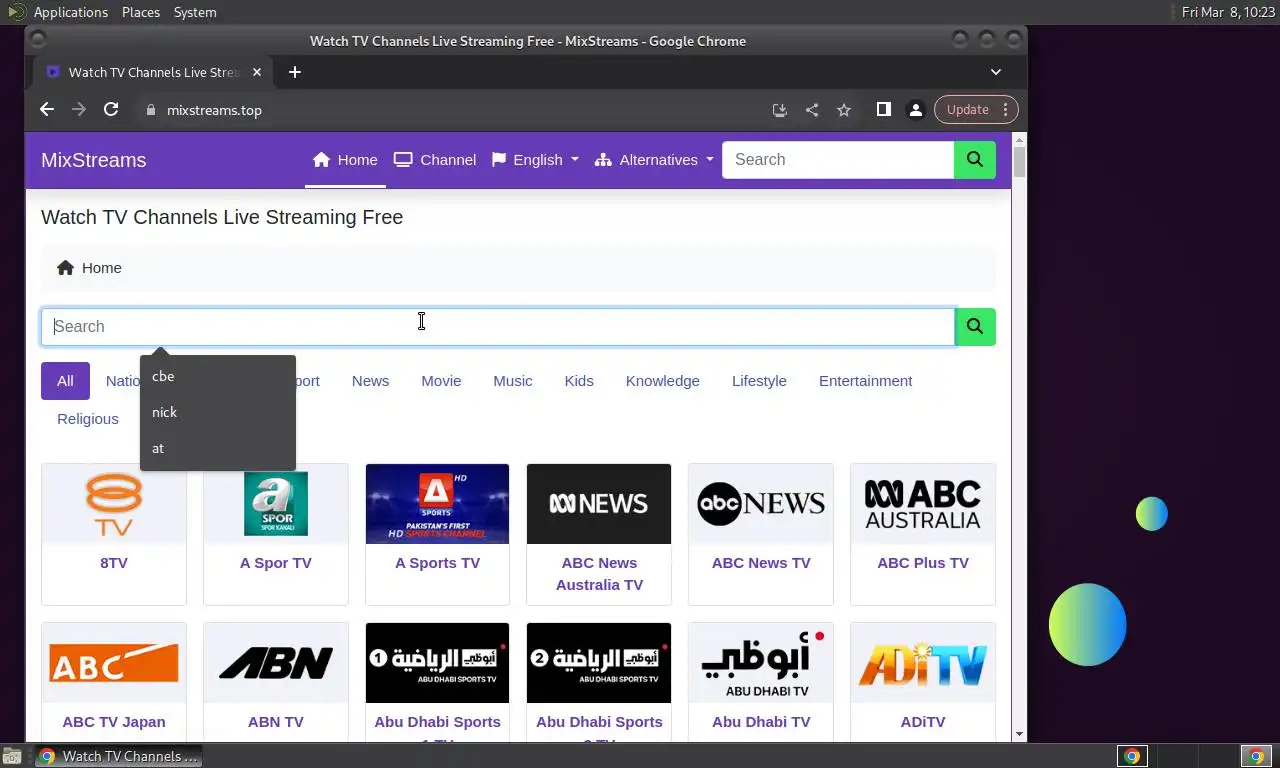Click the page vertical scrollbar thumb
The height and width of the screenshot is (768, 1280).
click(1019, 163)
